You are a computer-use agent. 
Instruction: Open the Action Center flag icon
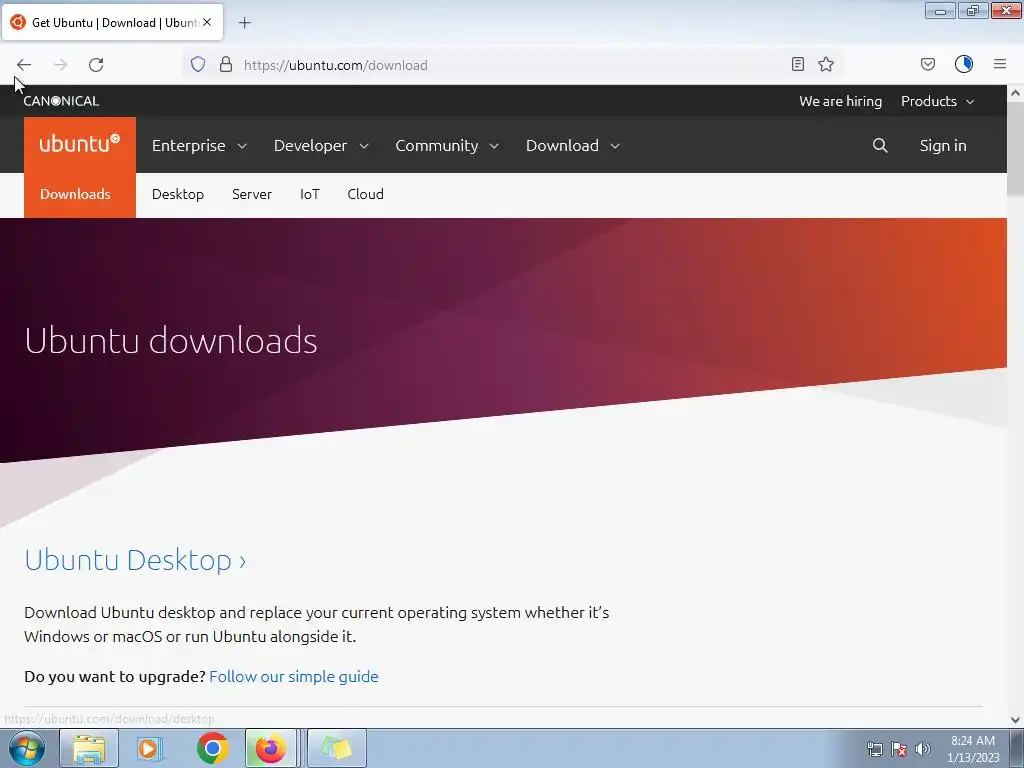[899, 749]
